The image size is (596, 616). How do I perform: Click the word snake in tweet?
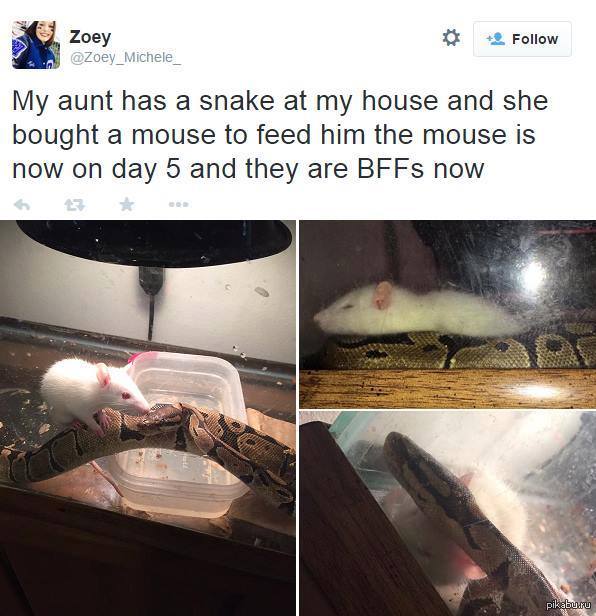pyautogui.click(x=237, y=101)
